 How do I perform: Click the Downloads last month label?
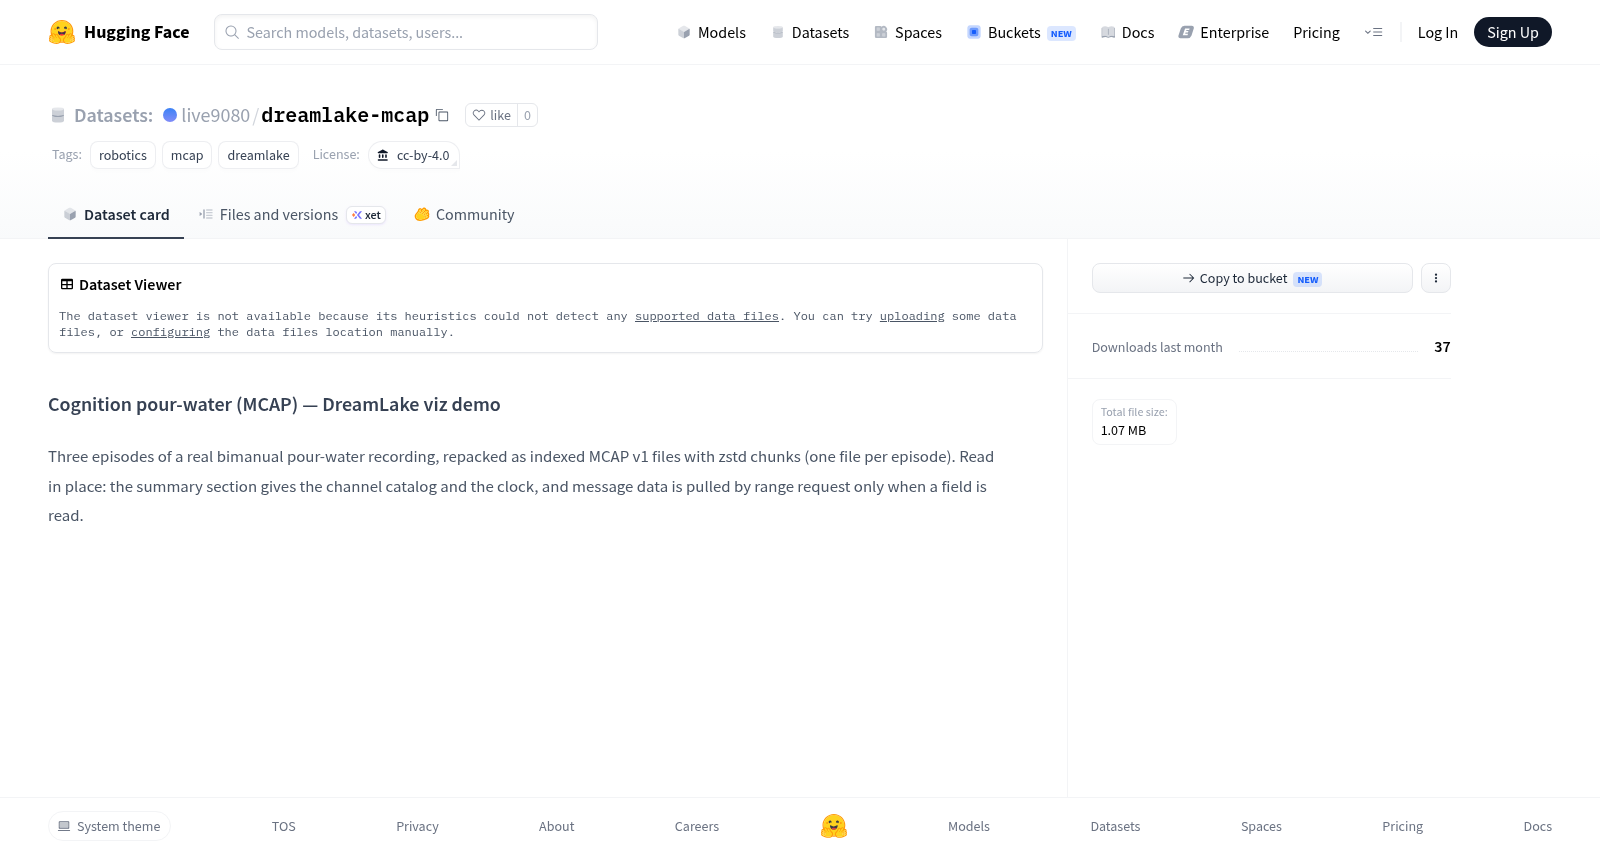1157,347
